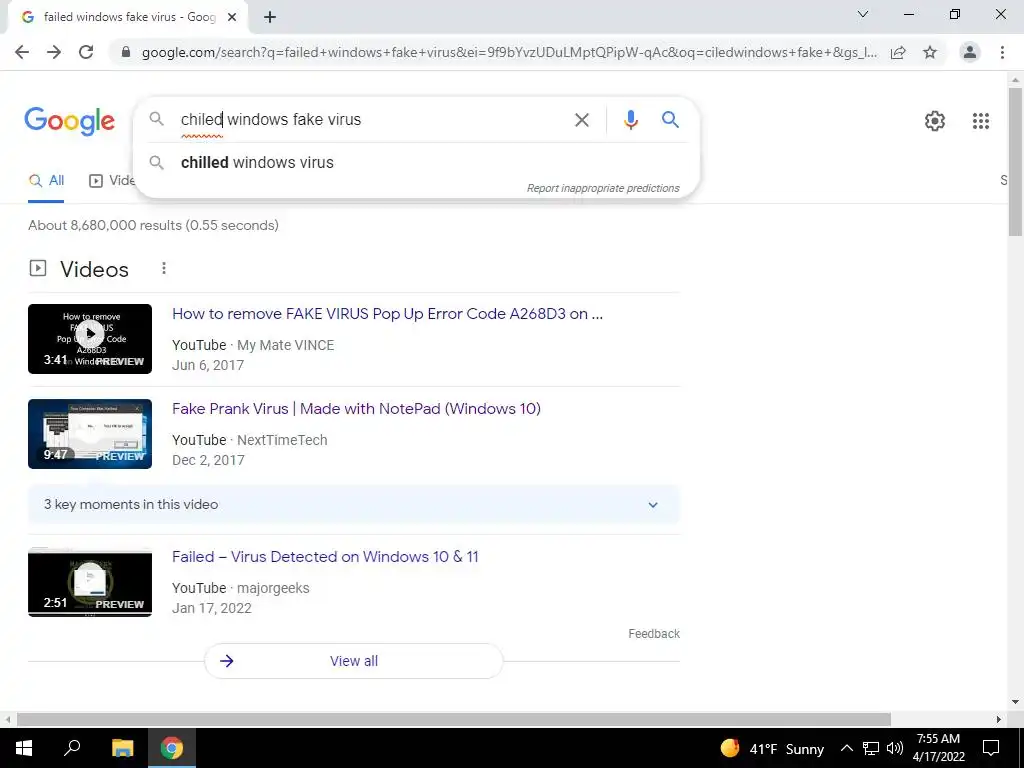Submit search with blue magnifier icon

pos(670,120)
